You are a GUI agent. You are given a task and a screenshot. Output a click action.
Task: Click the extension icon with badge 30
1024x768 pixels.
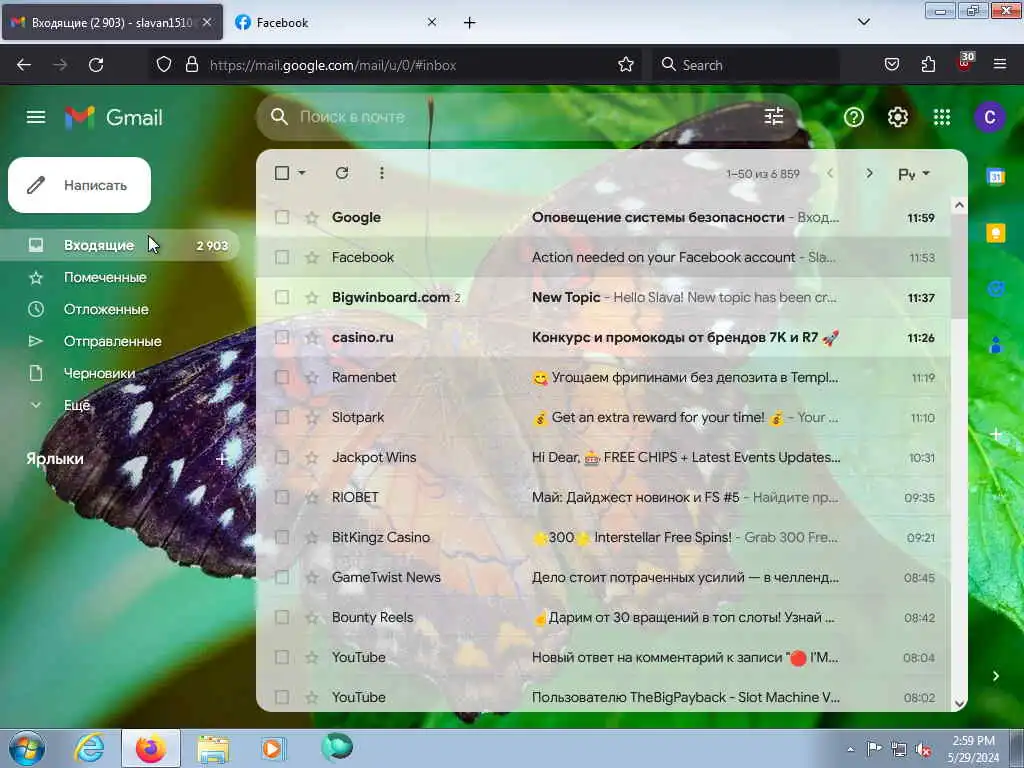tap(965, 63)
